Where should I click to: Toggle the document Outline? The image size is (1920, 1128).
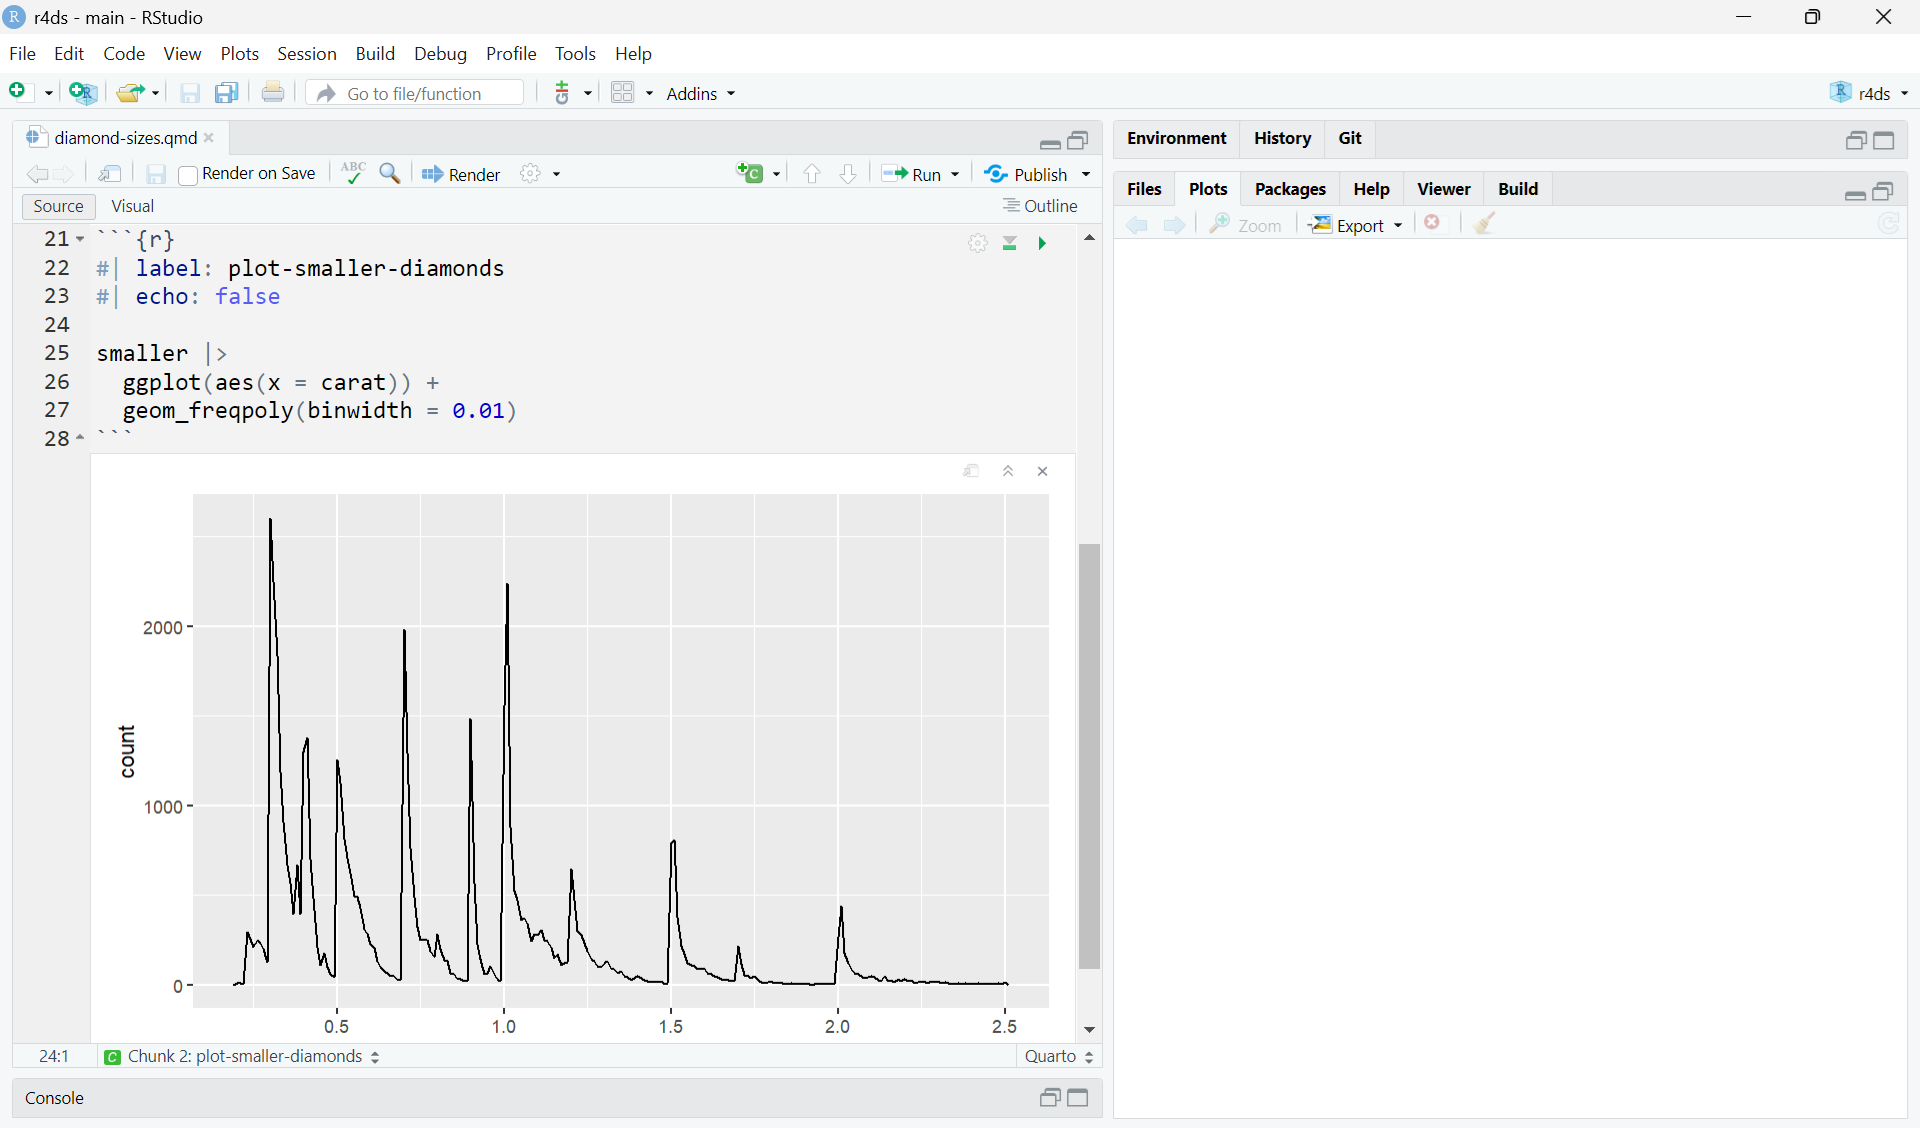1040,206
